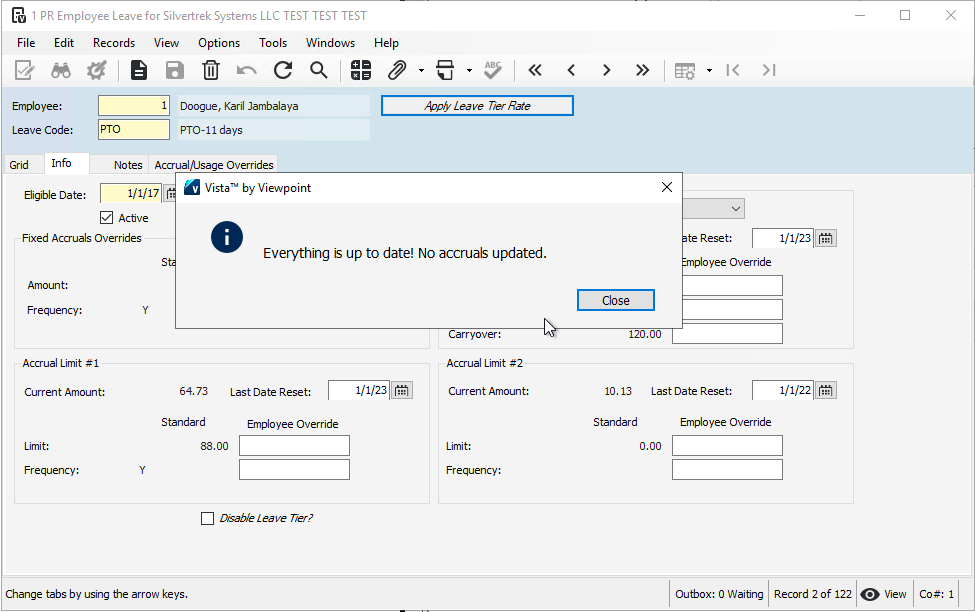Click the application icon in title bar

[19, 16]
